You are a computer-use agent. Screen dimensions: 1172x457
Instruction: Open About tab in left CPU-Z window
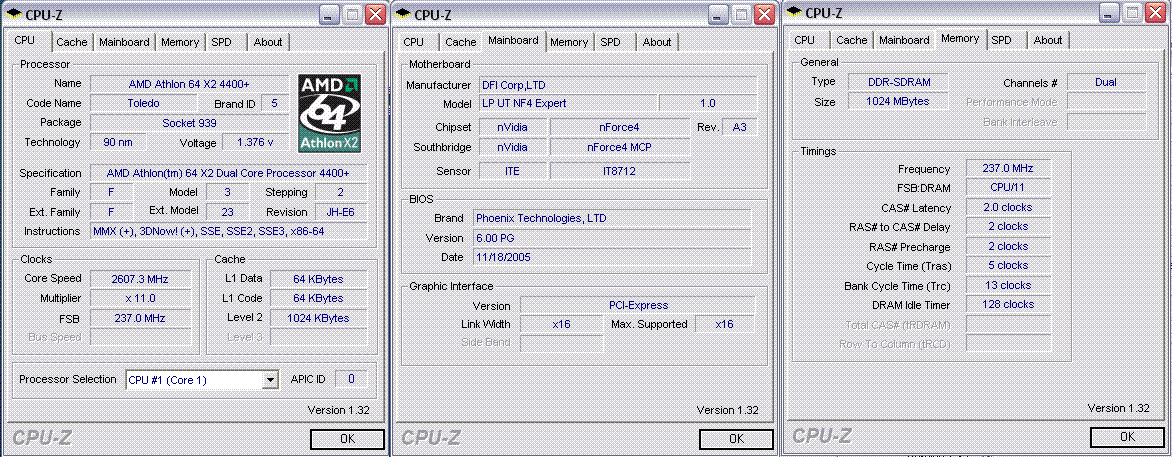click(x=268, y=42)
